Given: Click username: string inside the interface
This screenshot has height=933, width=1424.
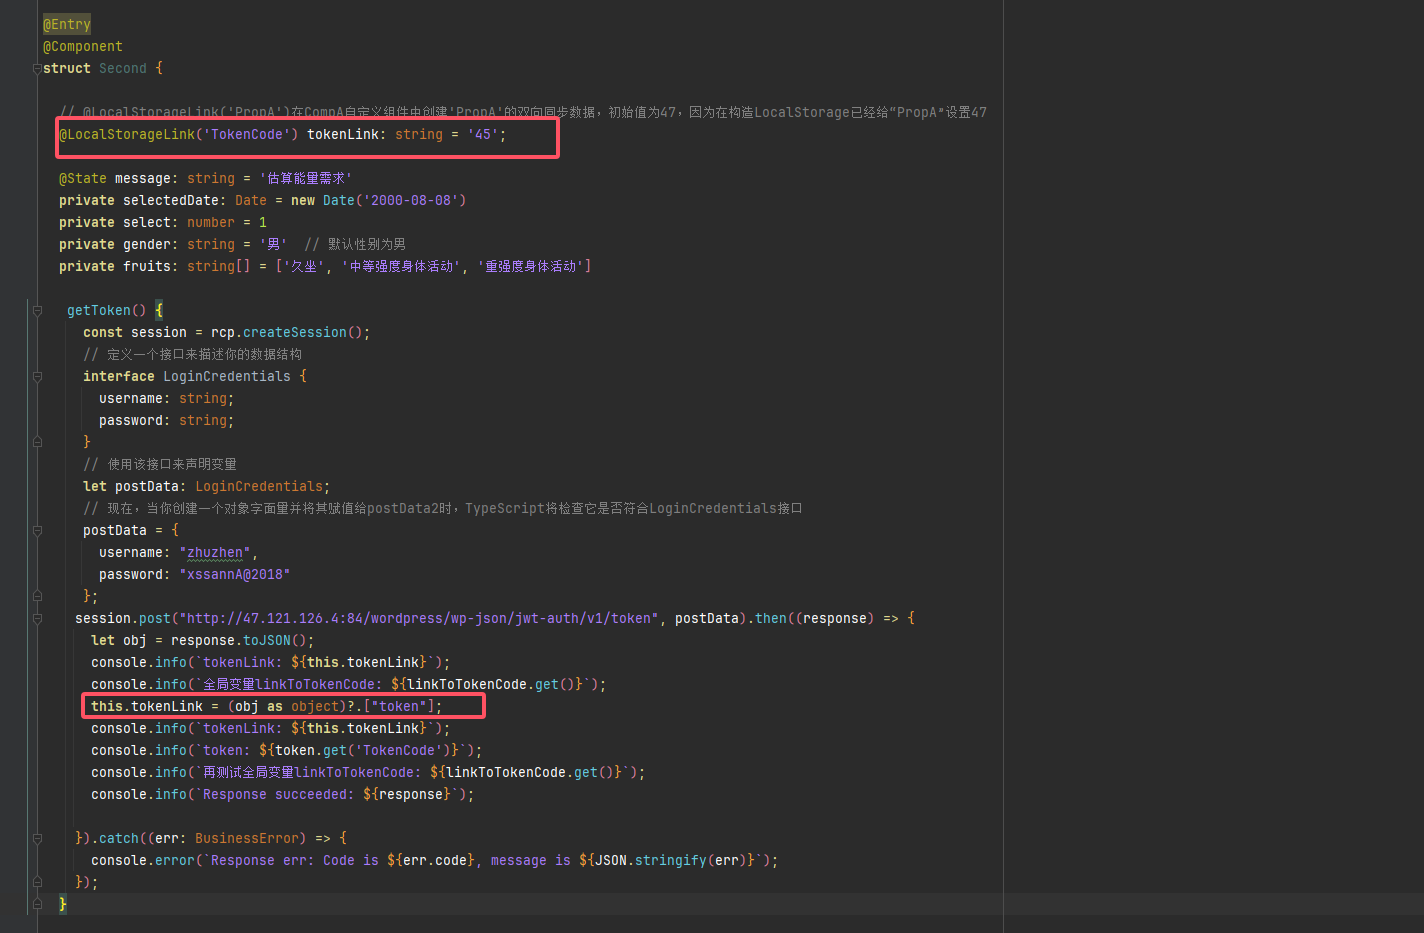Looking at the screenshot, I should point(166,398).
